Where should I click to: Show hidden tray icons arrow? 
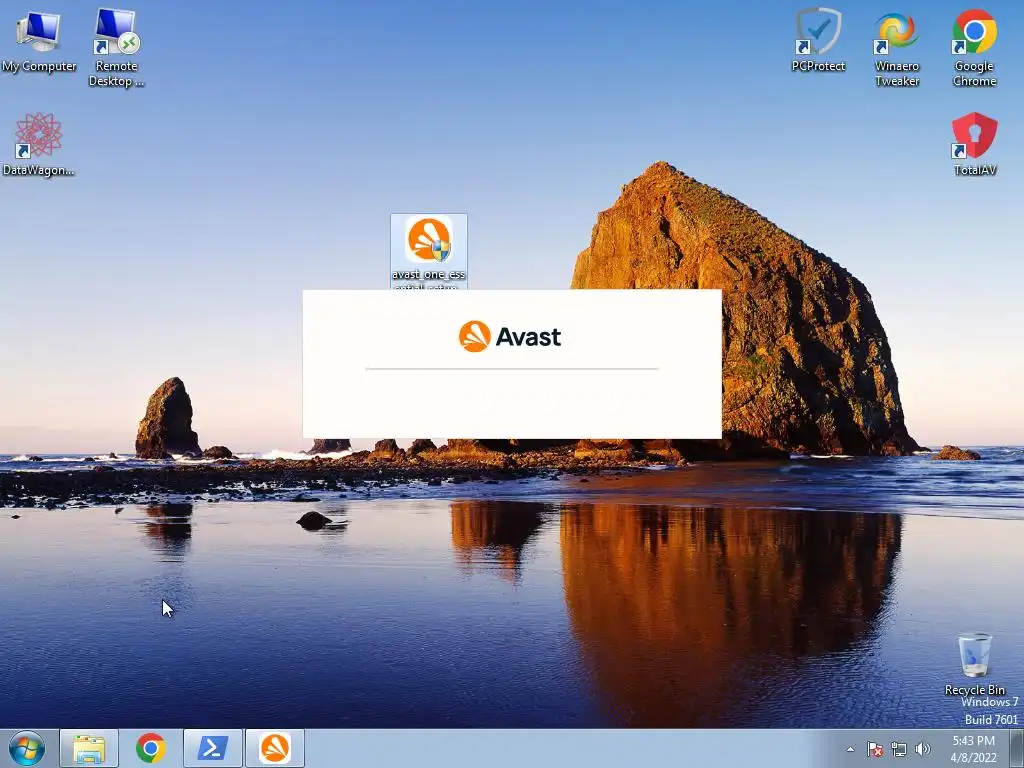[850, 749]
